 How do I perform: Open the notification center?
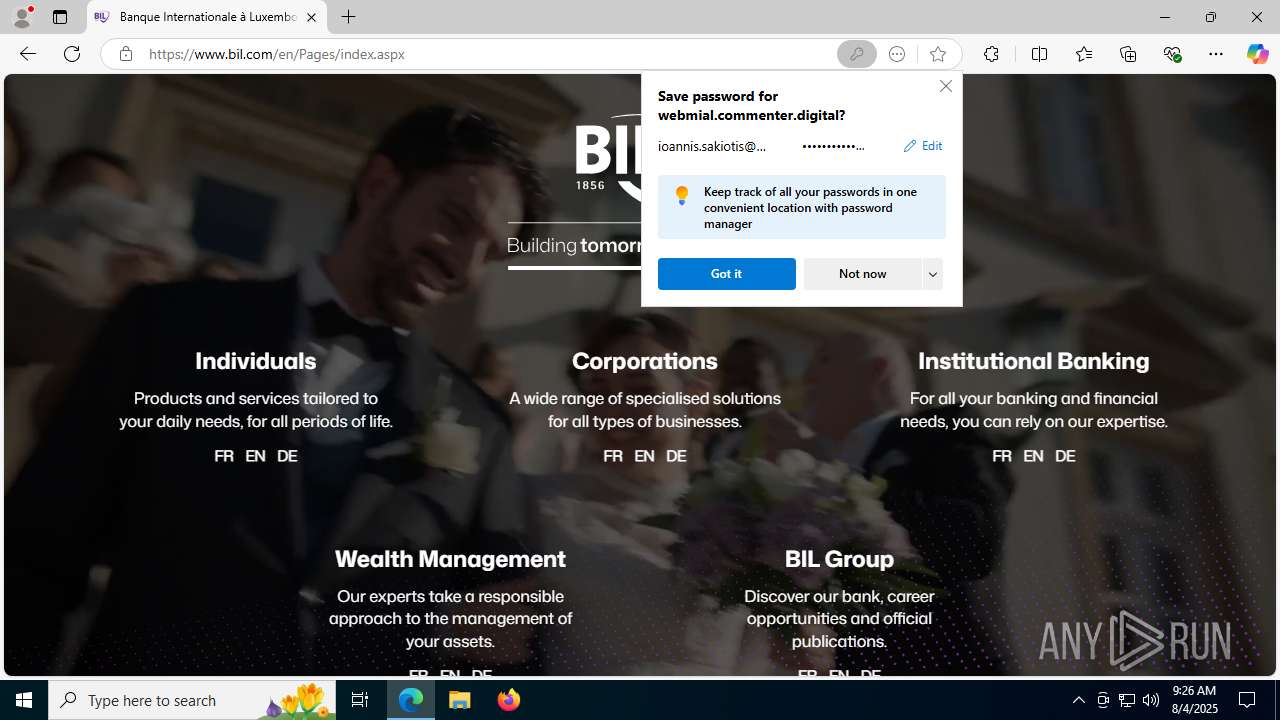[x=1248, y=700]
